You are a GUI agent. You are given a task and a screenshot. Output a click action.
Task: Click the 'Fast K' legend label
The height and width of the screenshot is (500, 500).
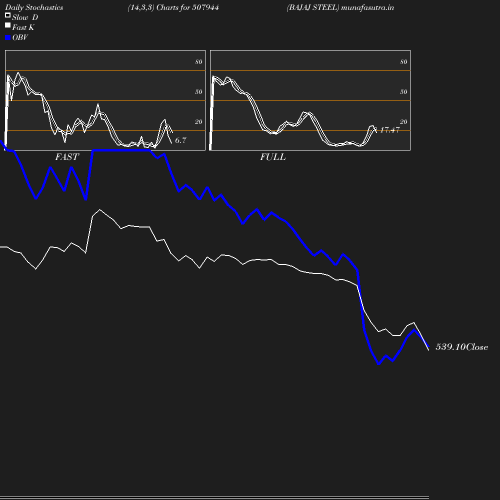click(x=23, y=27)
